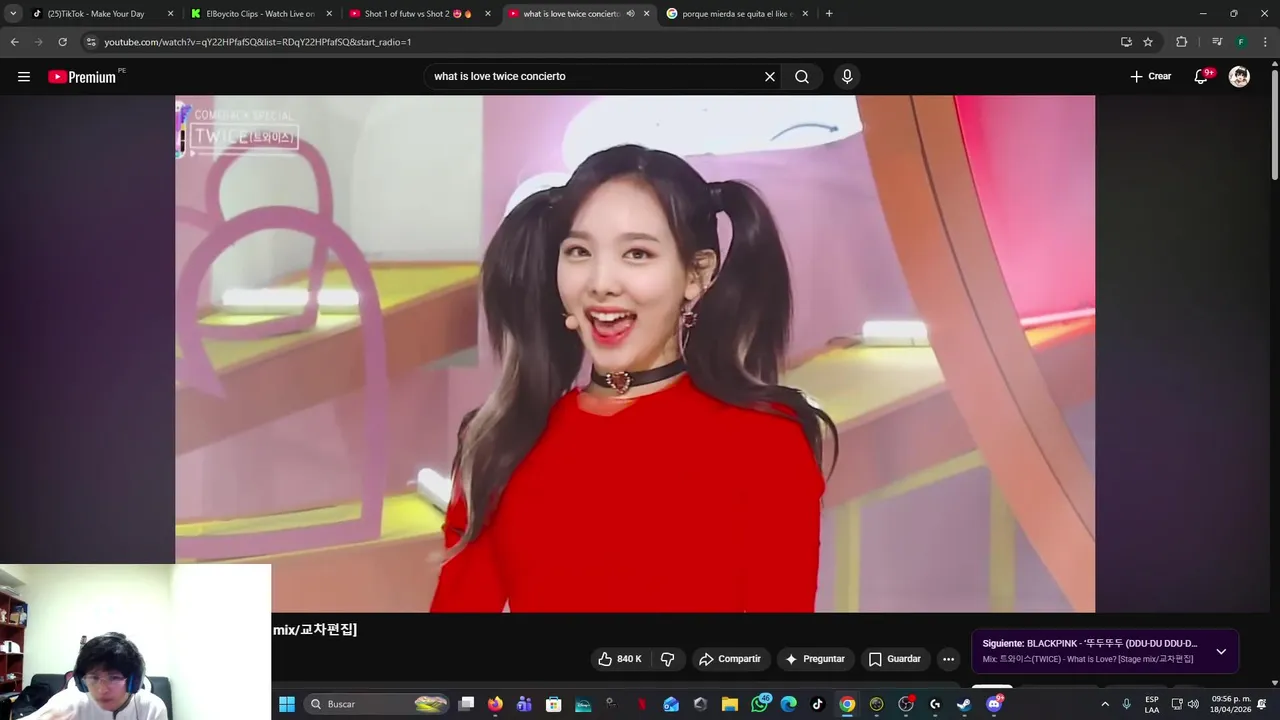Open Steam from the taskbar
1280x720 pixels.
(964, 704)
